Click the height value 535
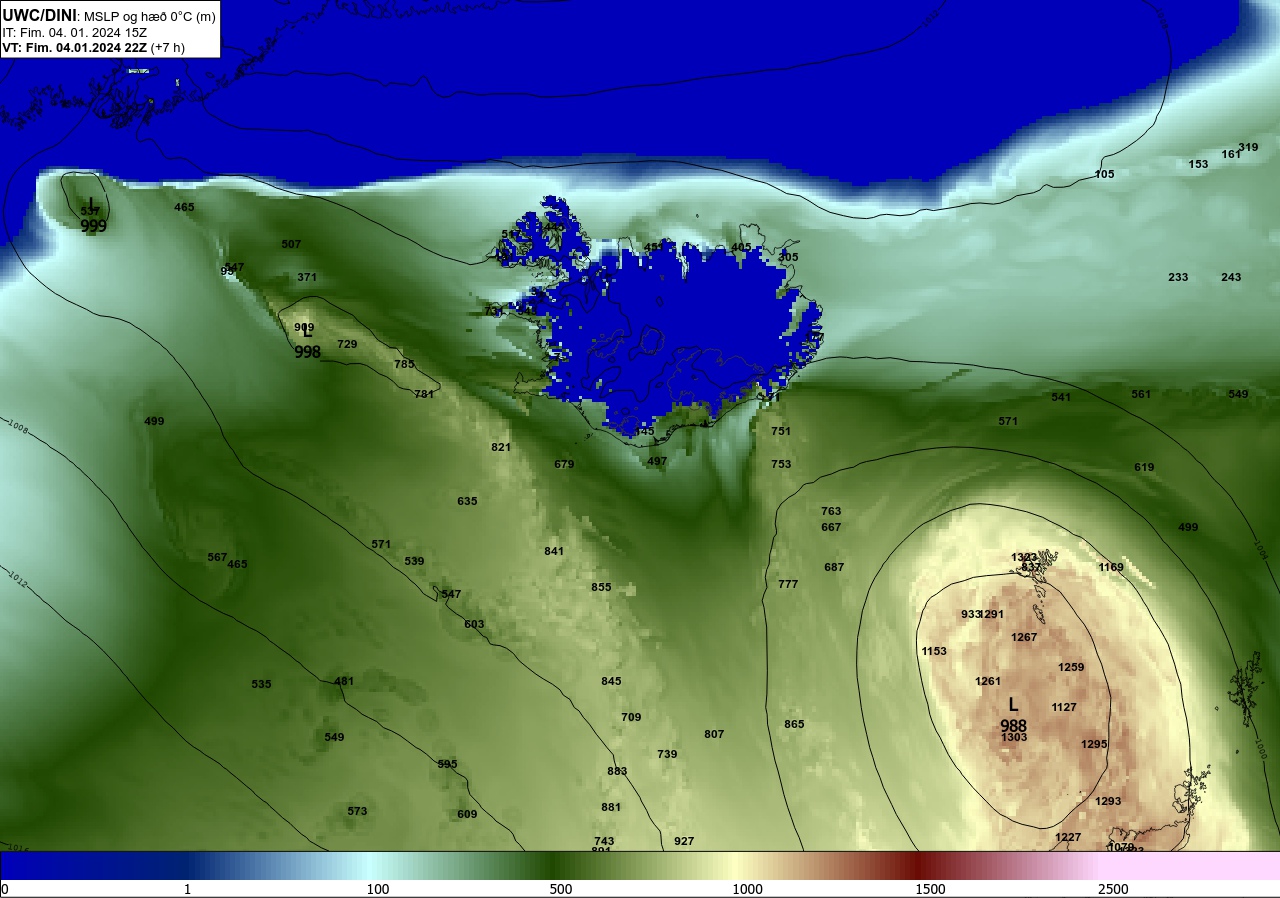Image resolution: width=1280 pixels, height=898 pixels. (x=261, y=684)
